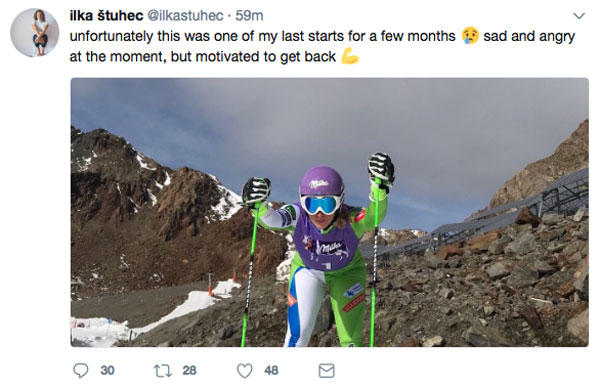
Task: View the skier photo in full size
Action: 329,212
